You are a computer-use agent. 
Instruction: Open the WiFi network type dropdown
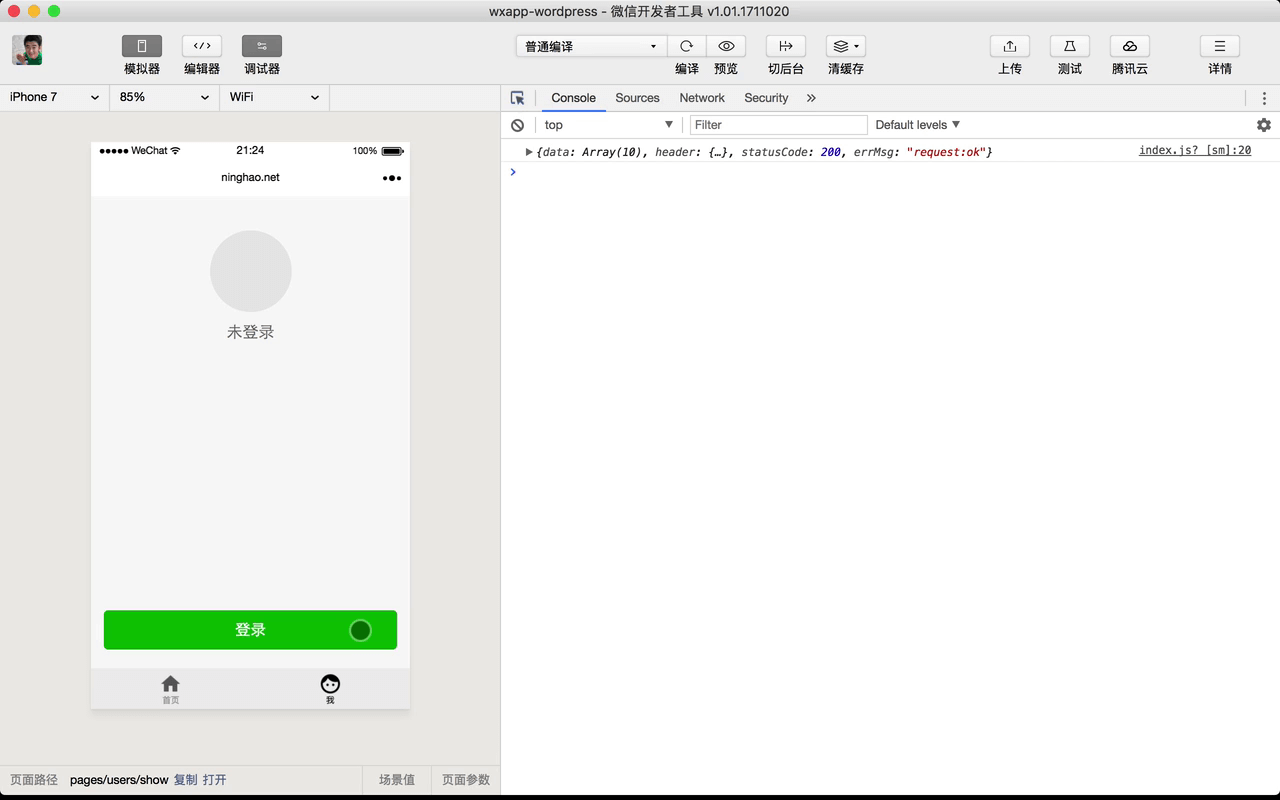pos(273,97)
